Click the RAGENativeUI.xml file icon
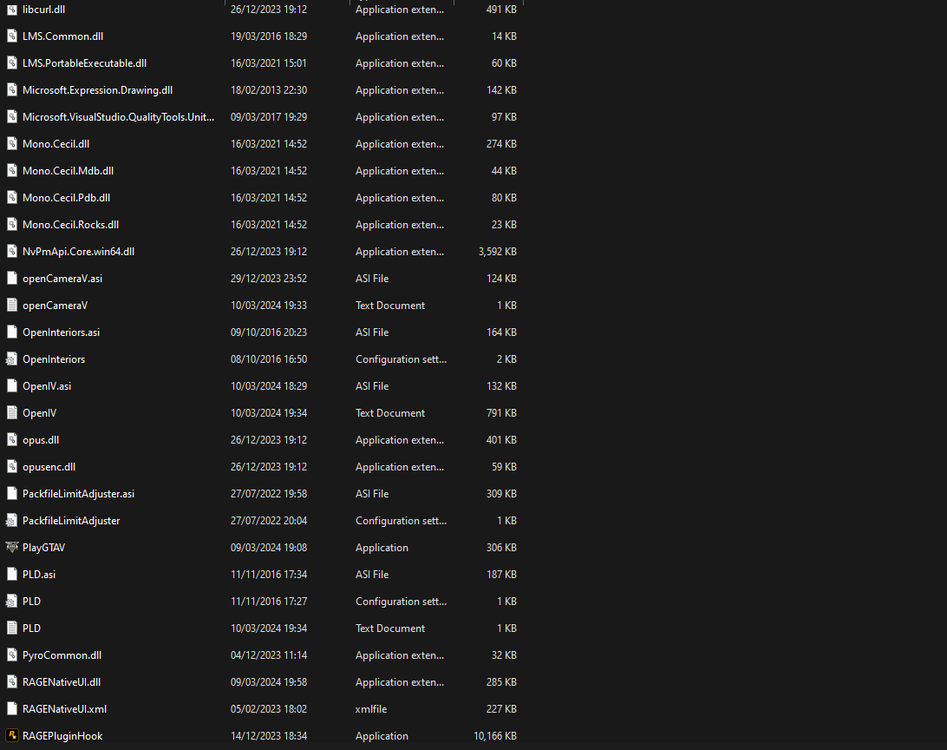This screenshot has width=947, height=750. click(11, 709)
